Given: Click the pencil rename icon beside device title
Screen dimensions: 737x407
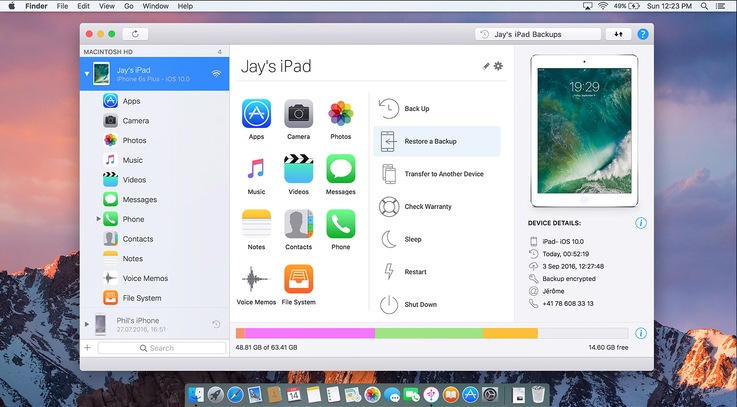Looking at the screenshot, I should (486, 66).
